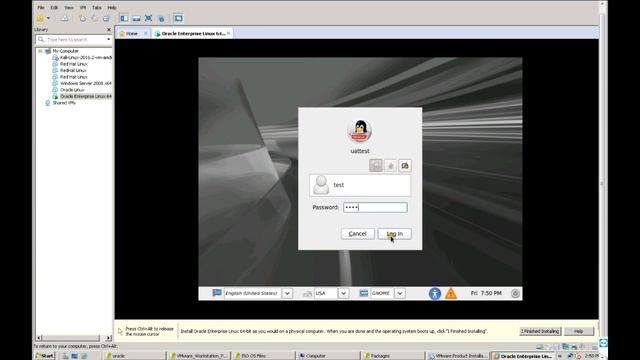Open the accessibility preferences icon

pos(435,293)
